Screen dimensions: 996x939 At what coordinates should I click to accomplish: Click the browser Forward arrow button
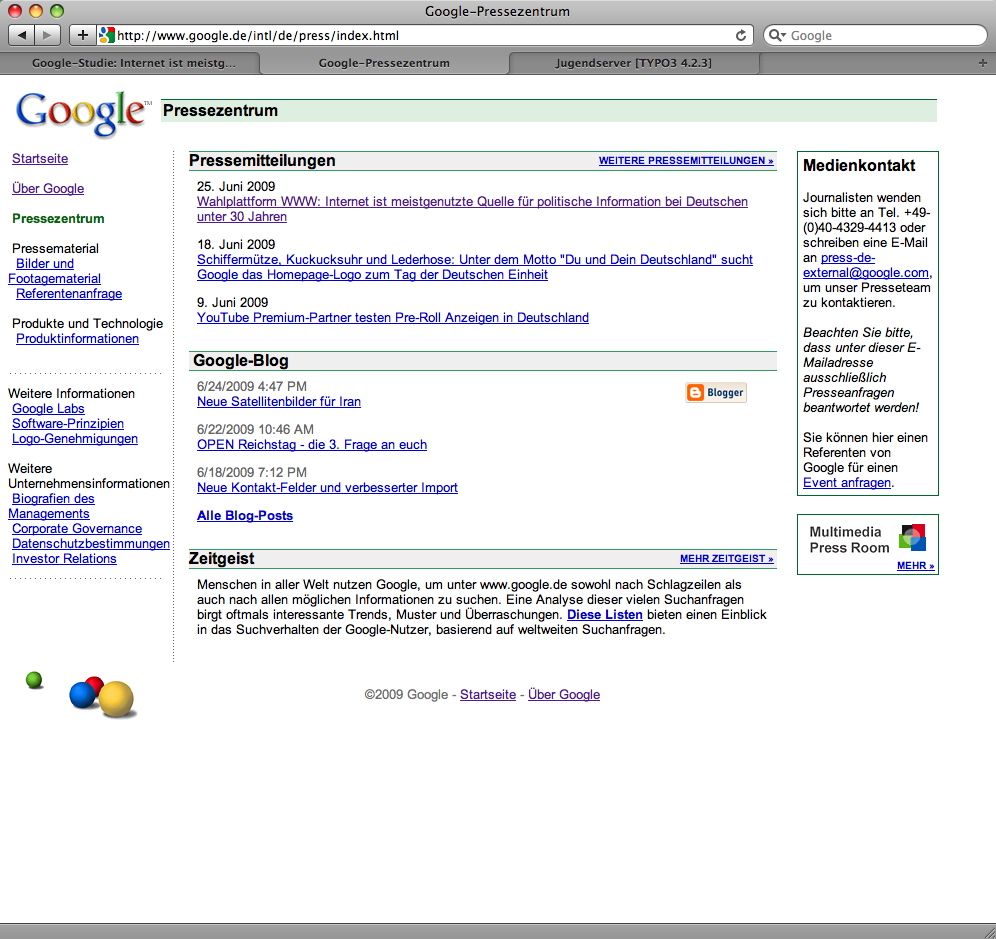tap(48, 35)
